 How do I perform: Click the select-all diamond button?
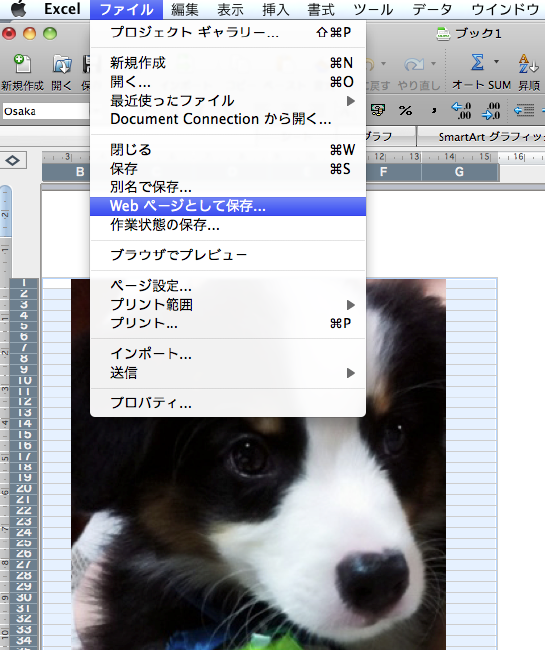click(13, 160)
